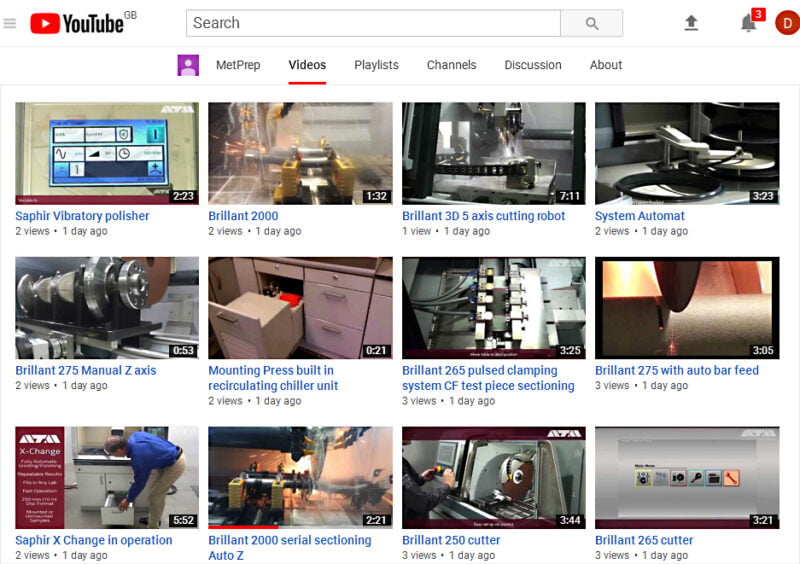Screen dimensions: 800x564
Task: Switch to the MetPrep home tab
Action: pyautogui.click(x=238, y=65)
